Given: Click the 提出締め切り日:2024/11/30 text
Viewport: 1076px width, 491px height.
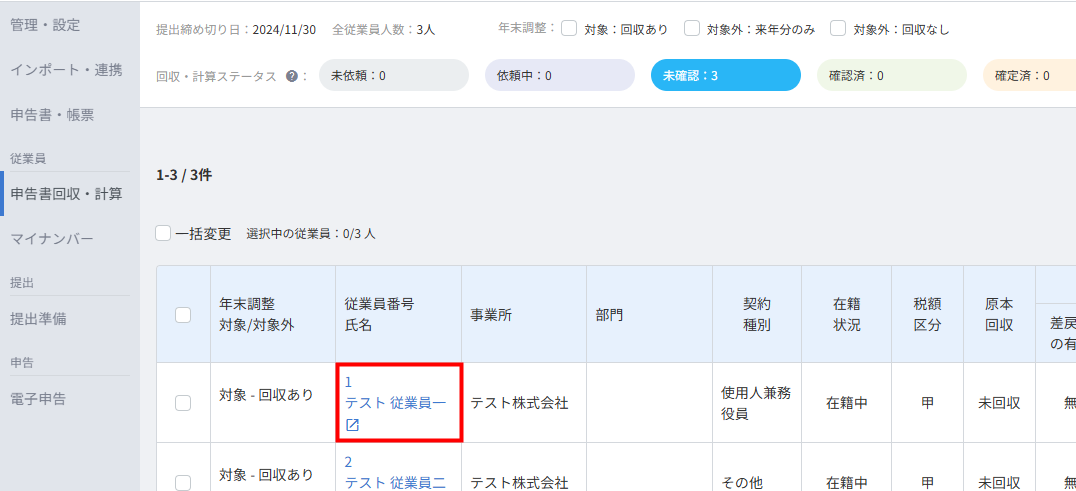Looking at the screenshot, I should [x=236, y=29].
